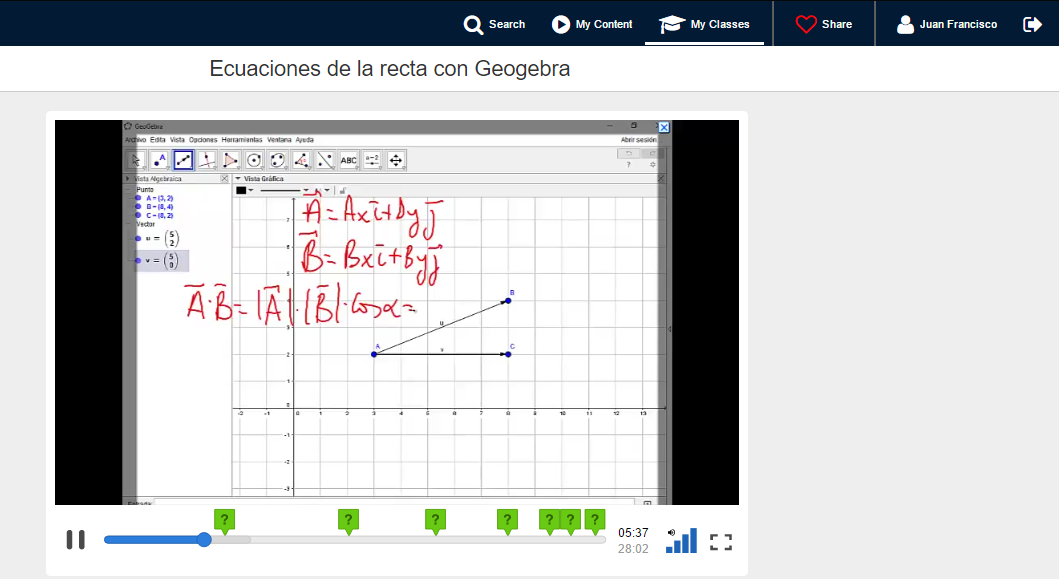1059x579 pixels.
Task: Click the 28:02 total duration text
Action: tap(633, 549)
